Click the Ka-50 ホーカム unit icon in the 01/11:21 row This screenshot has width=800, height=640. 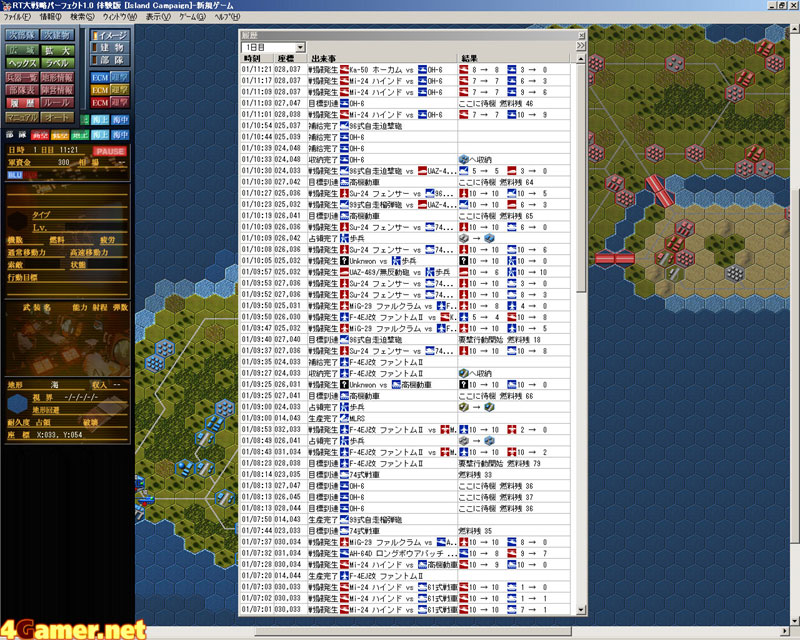pos(344,69)
